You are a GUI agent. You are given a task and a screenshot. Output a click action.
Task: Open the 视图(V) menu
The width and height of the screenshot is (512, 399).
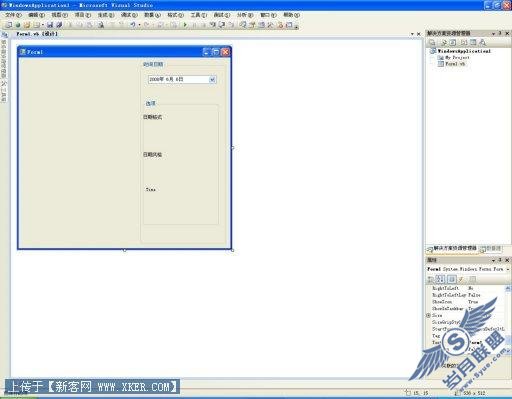(60, 15)
